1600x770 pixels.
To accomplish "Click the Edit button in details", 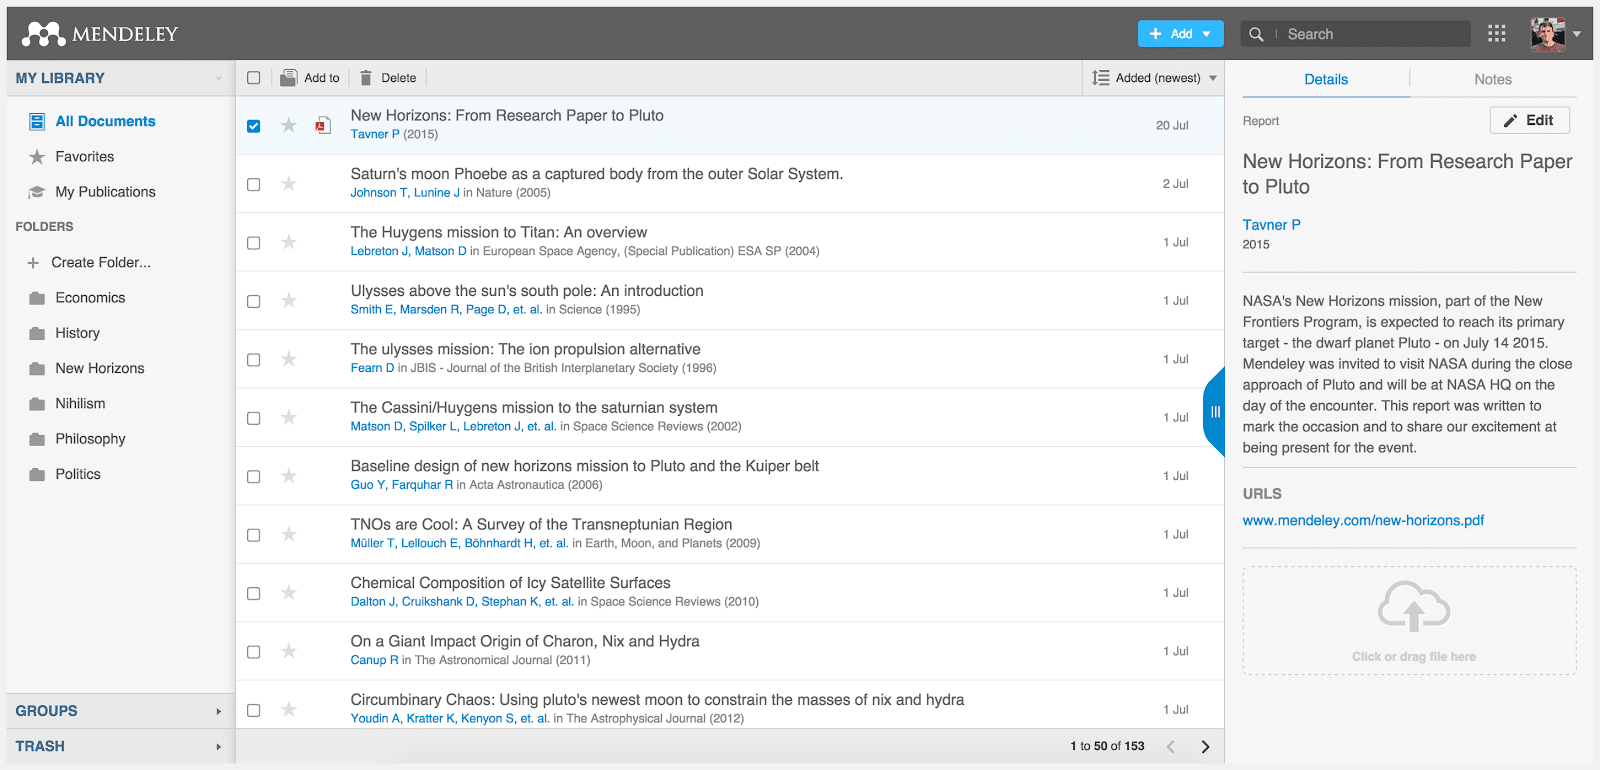I will 1530,120.
